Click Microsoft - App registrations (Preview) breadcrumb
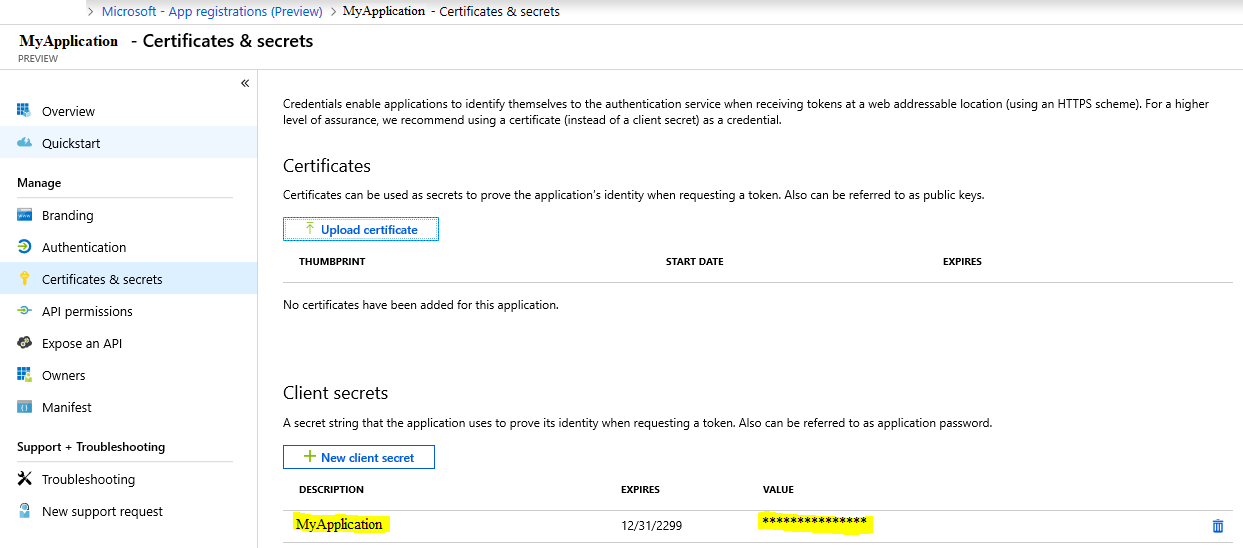The height and width of the screenshot is (548, 1243). [x=212, y=12]
